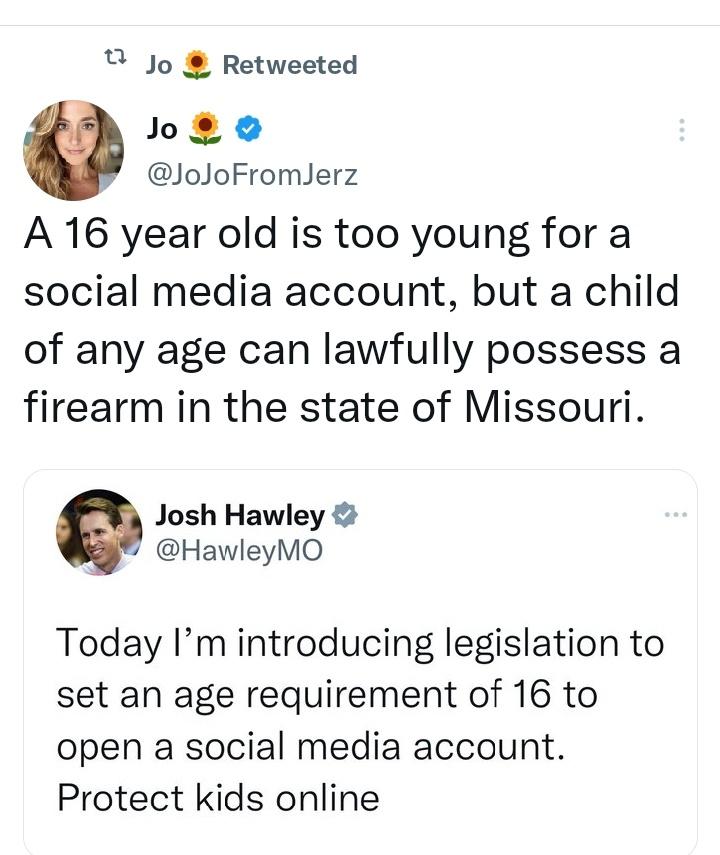The image size is (720, 855).
Task: Click Jo's blue verified badge
Action: pos(248,129)
